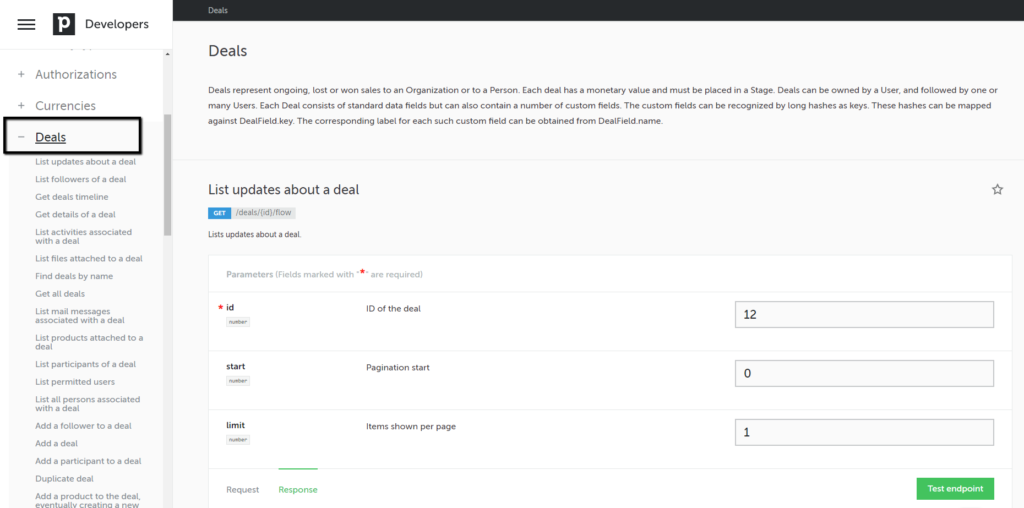Open the hamburger menu icon
1024x508 pixels.
click(x=26, y=25)
